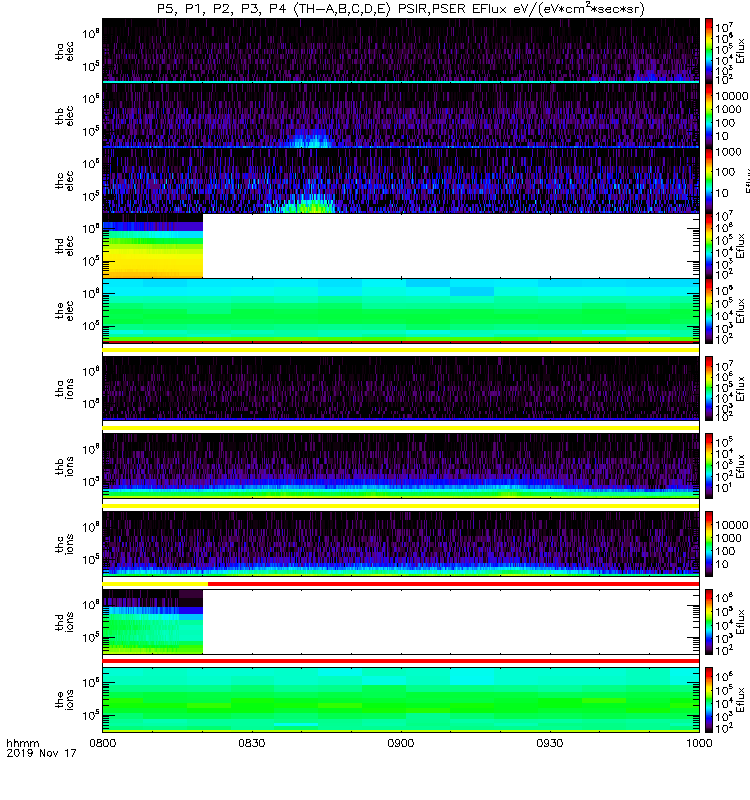Pick the color bar beside the thd elec panel

709,246
